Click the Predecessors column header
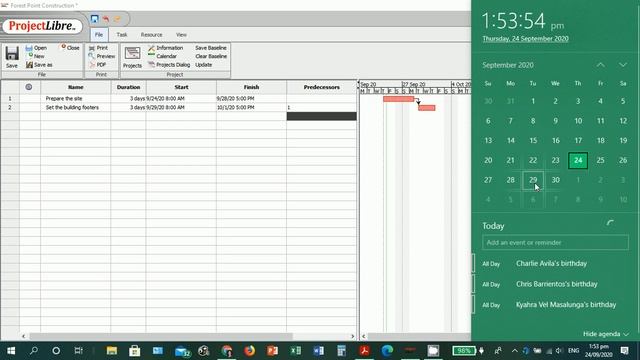640x360 pixels. coord(321,87)
